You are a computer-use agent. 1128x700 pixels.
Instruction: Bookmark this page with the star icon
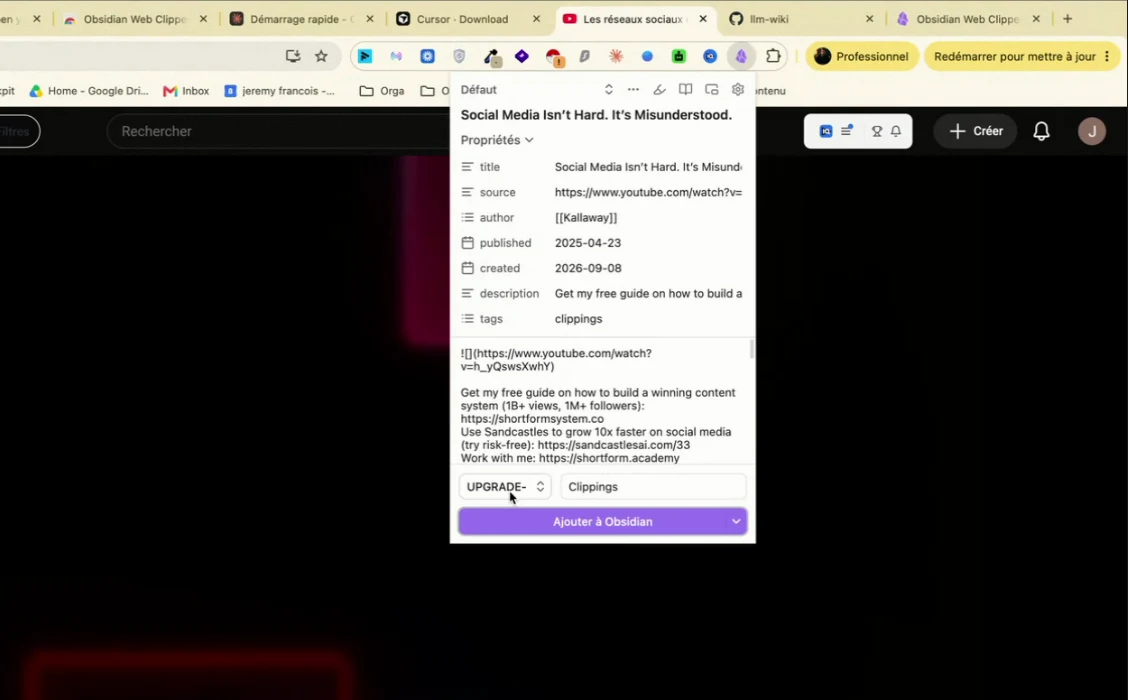click(321, 56)
